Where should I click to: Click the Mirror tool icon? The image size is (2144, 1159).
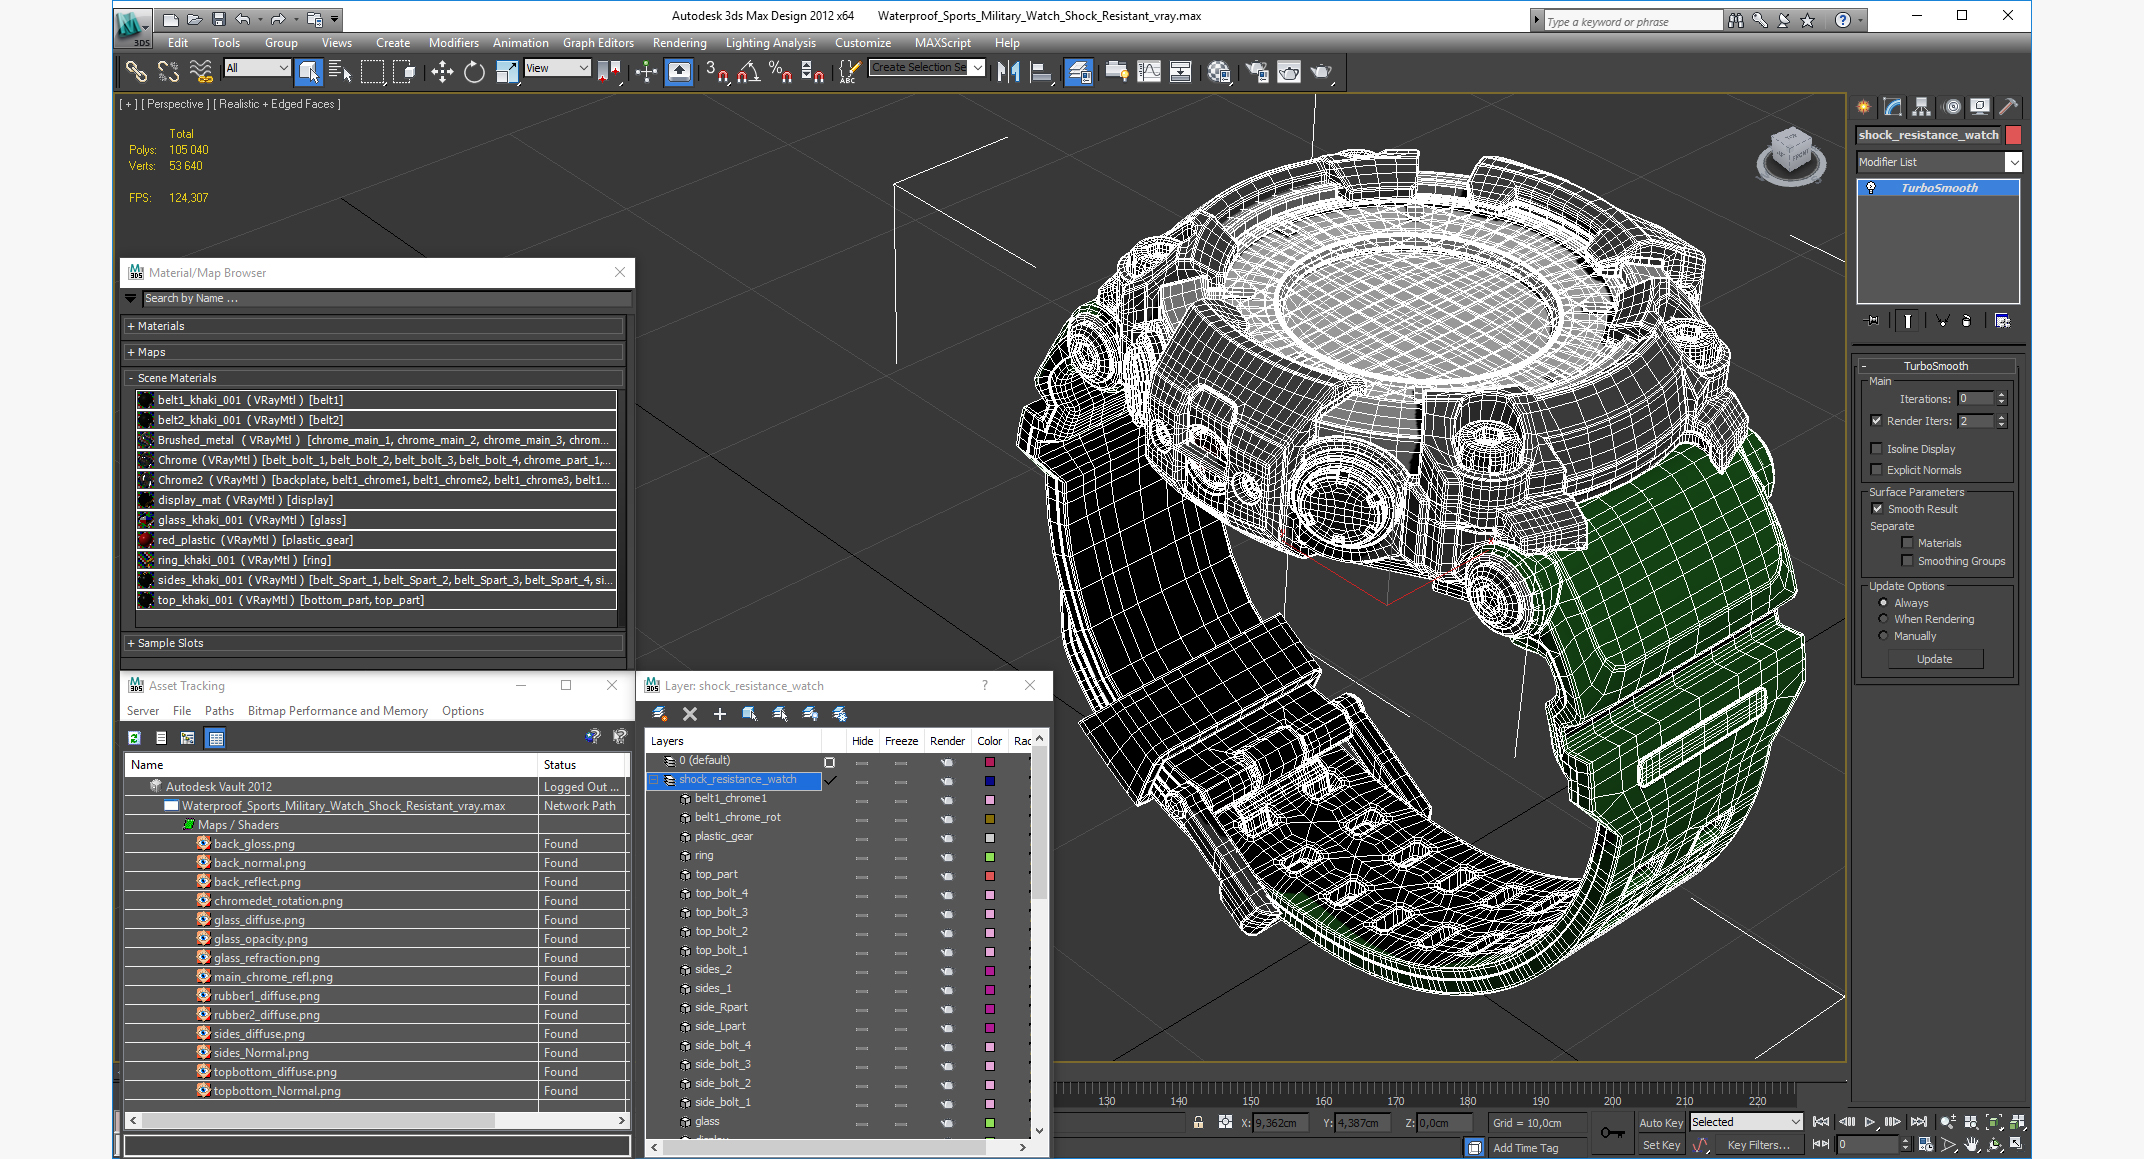click(x=1008, y=71)
